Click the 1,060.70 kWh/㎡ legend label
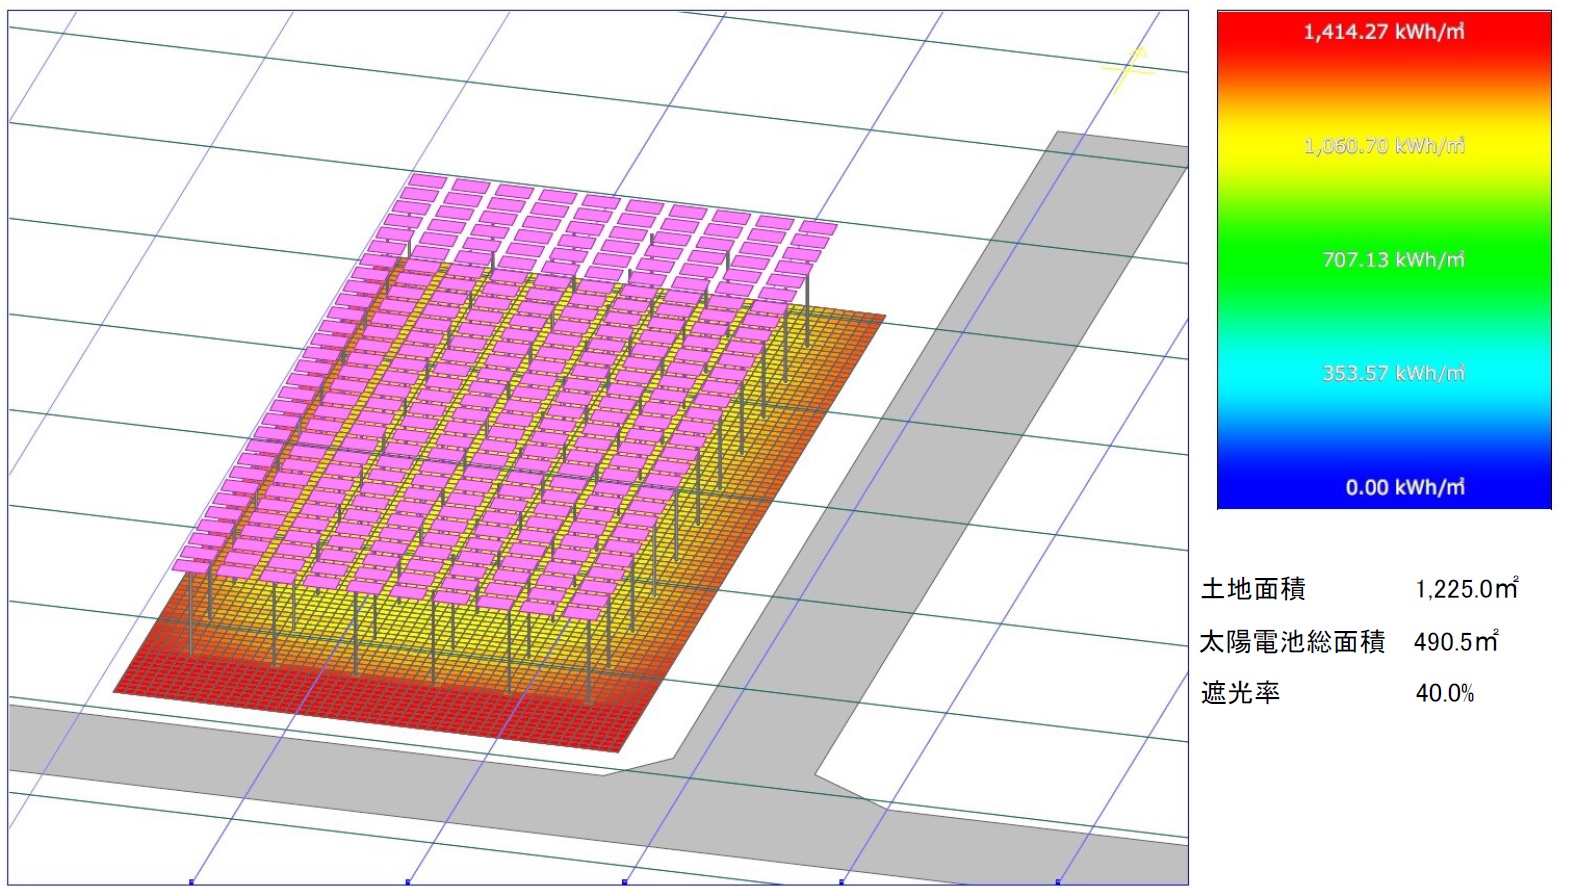 click(x=1384, y=146)
